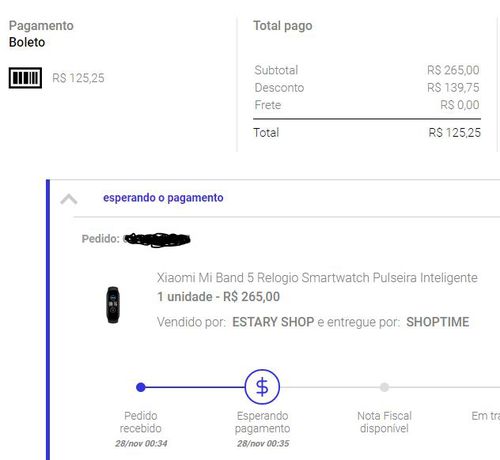
Task: Click the Frete R$ 0,00 value
Action: tap(460, 105)
